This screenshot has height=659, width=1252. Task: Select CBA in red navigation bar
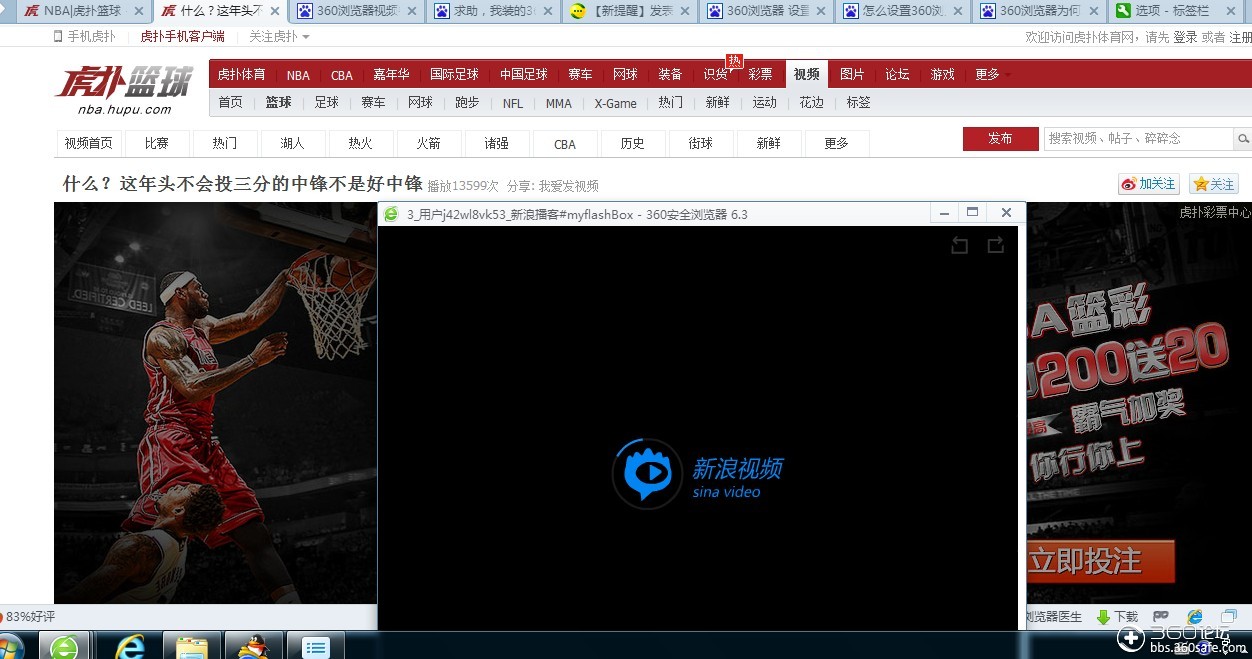point(342,75)
